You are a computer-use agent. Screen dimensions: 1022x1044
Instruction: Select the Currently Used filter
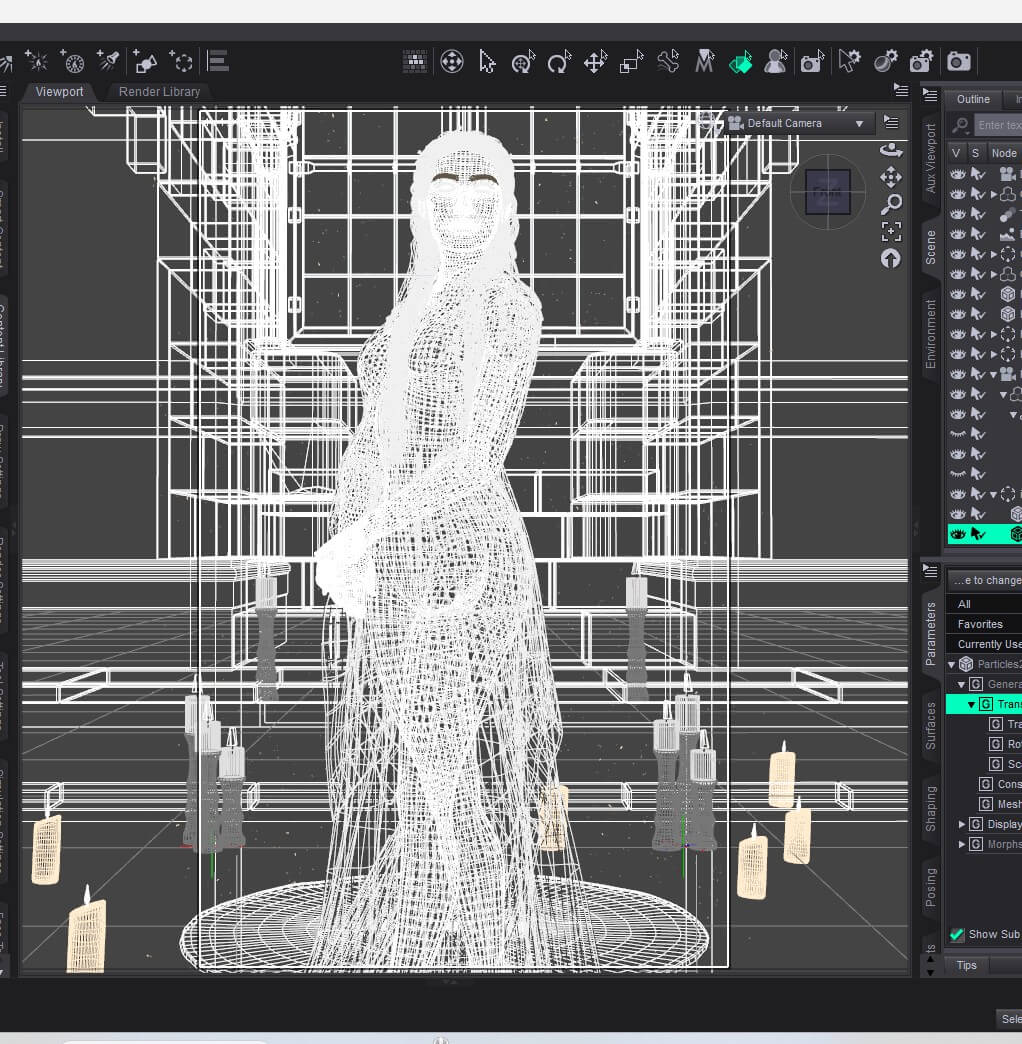(984, 644)
